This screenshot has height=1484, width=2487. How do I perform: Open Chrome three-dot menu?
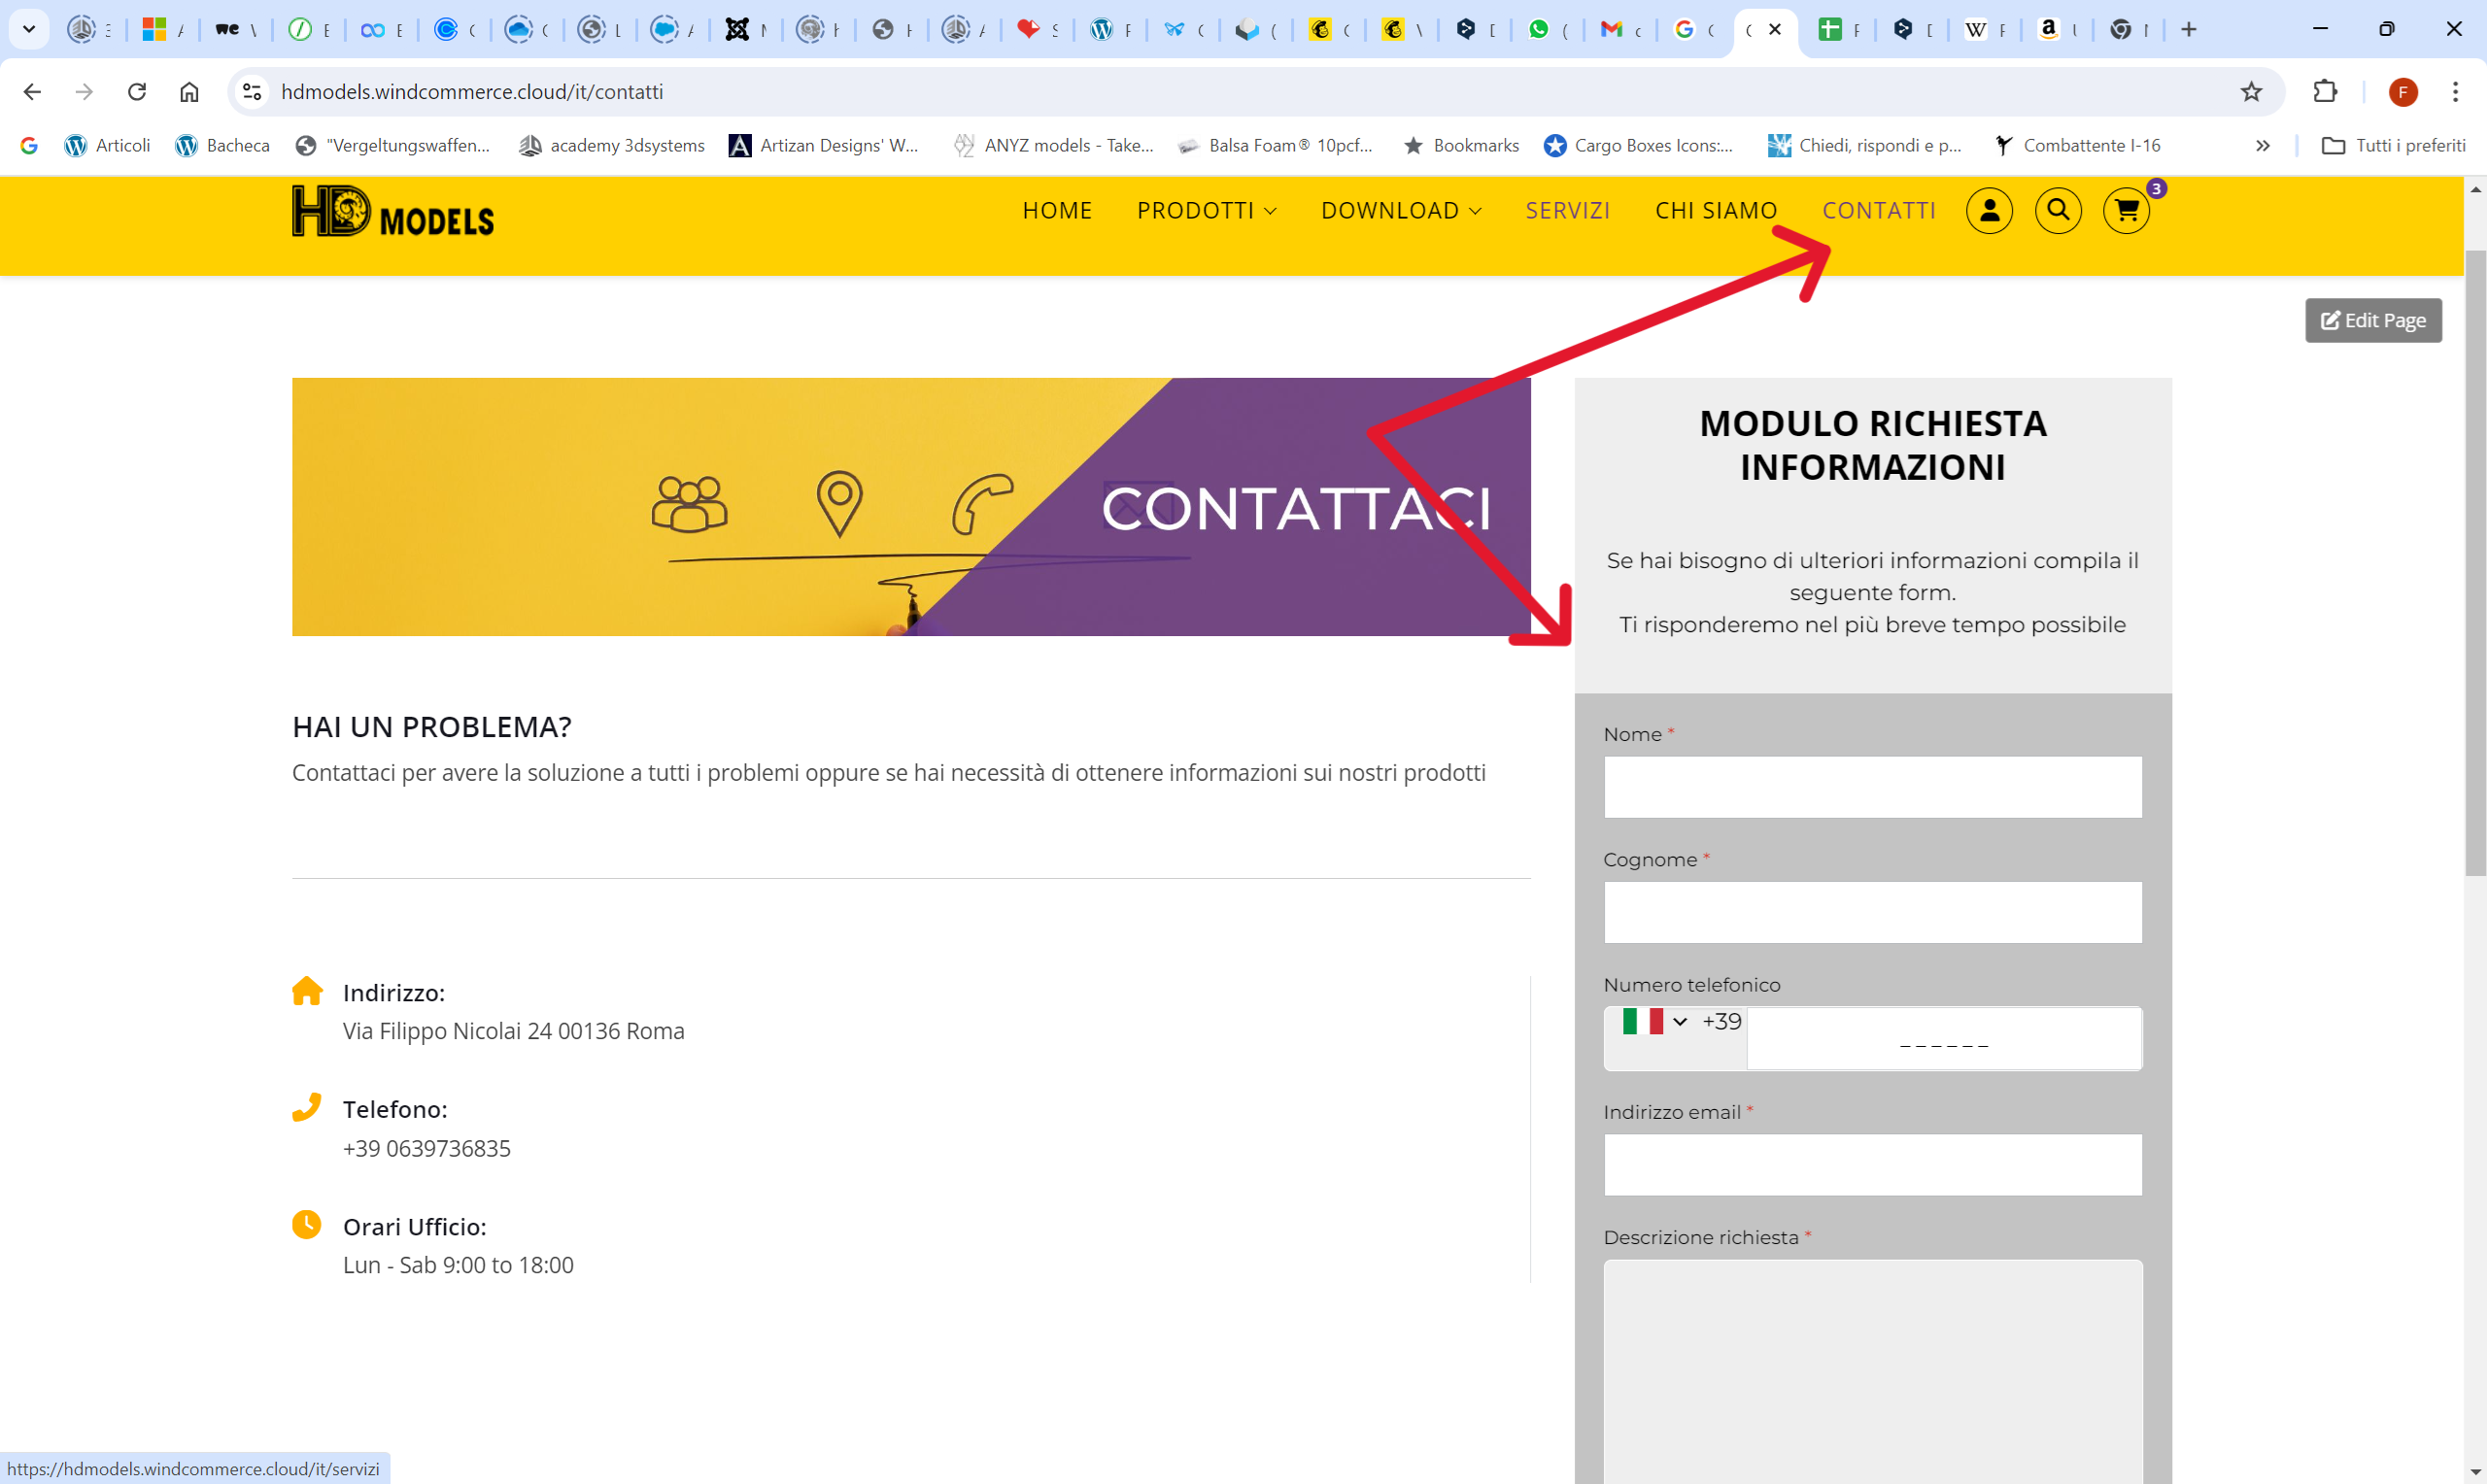[x=2455, y=92]
